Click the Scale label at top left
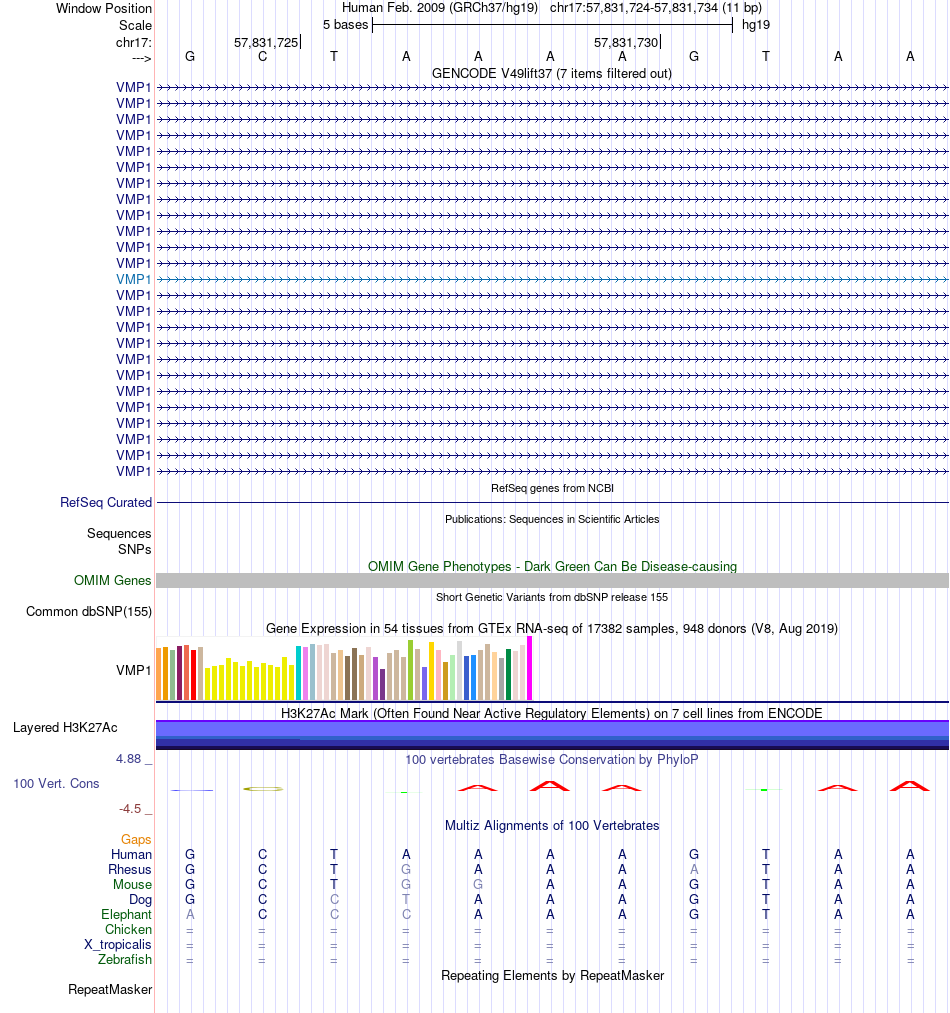Image resolution: width=950 pixels, height=1013 pixels. pos(135,25)
